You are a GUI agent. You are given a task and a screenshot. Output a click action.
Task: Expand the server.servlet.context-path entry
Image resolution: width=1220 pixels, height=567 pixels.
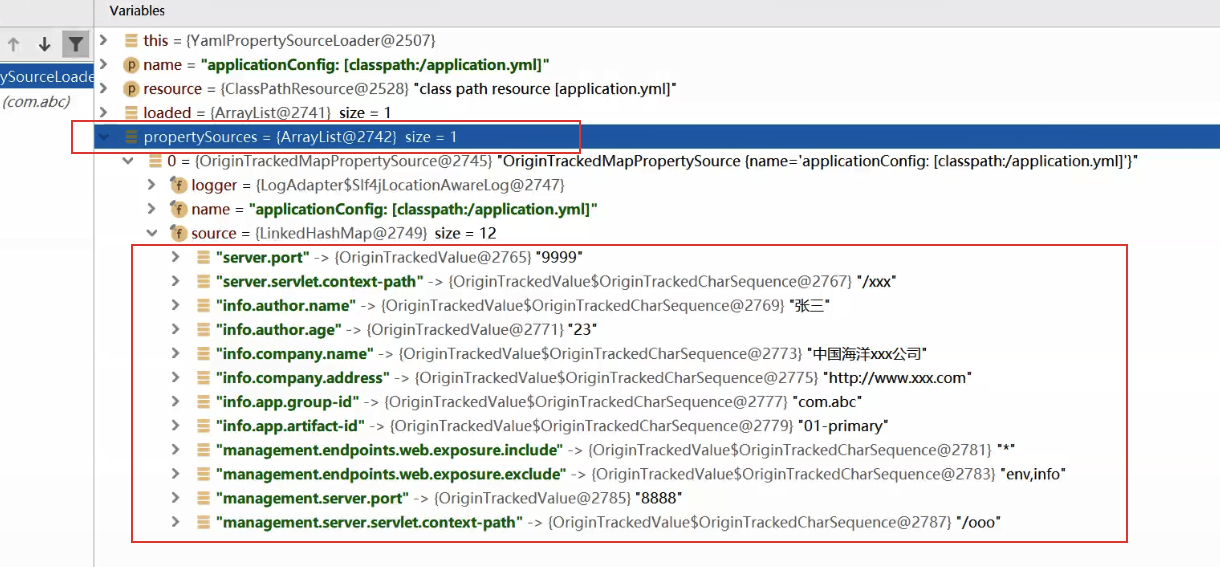click(x=175, y=281)
